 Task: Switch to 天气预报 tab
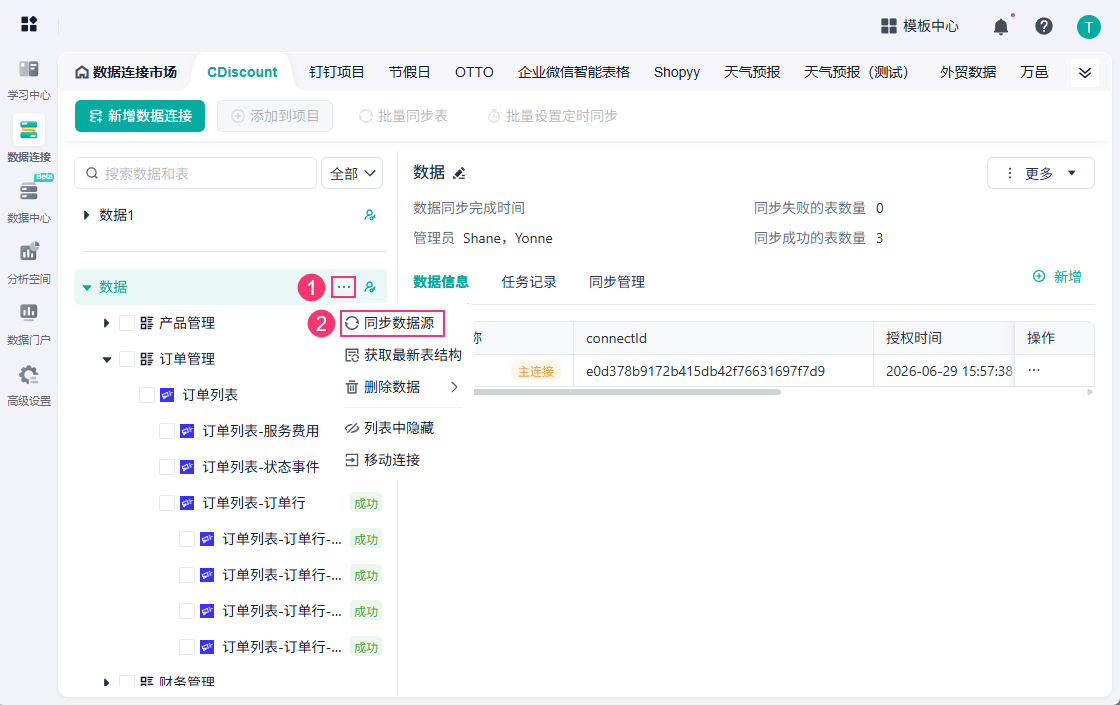[751, 72]
